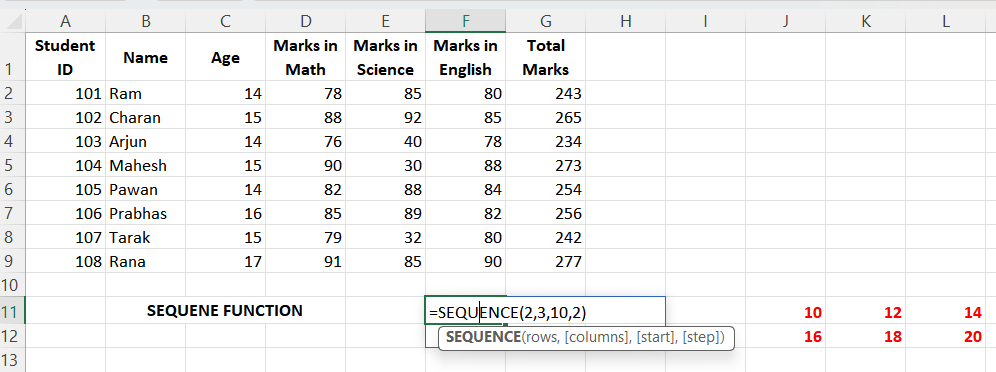Image resolution: width=996 pixels, height=372 pixels.
Task: Select Total Marks cell 273
Action: pos(546,166)
